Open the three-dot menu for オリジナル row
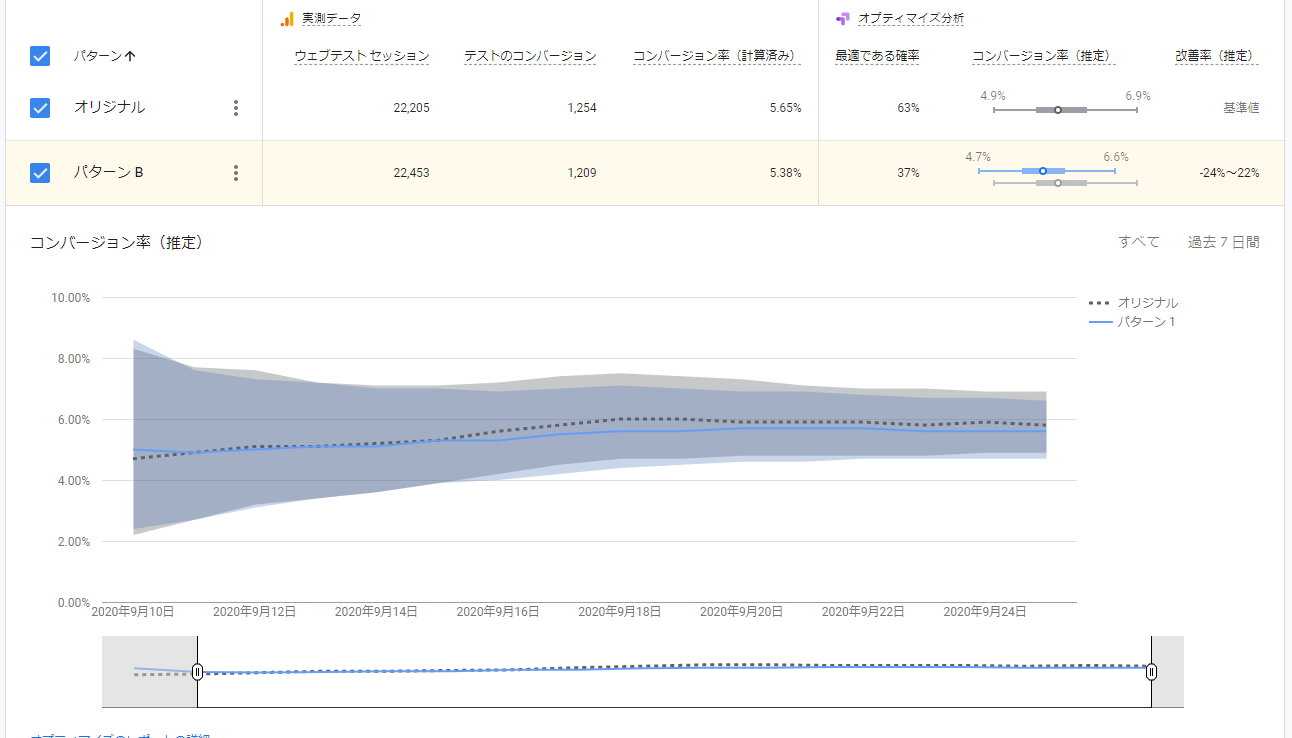1292x738 pixels. (236, 108)
